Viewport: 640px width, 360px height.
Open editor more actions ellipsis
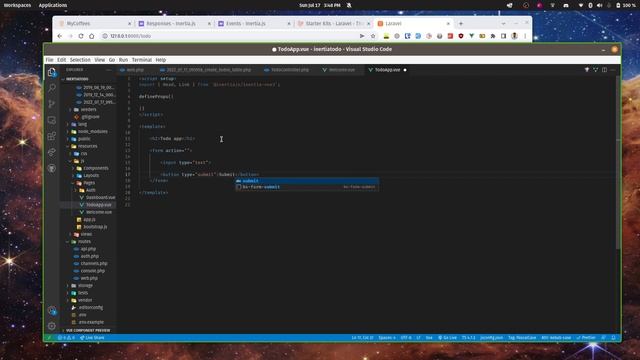click(613, 70)
